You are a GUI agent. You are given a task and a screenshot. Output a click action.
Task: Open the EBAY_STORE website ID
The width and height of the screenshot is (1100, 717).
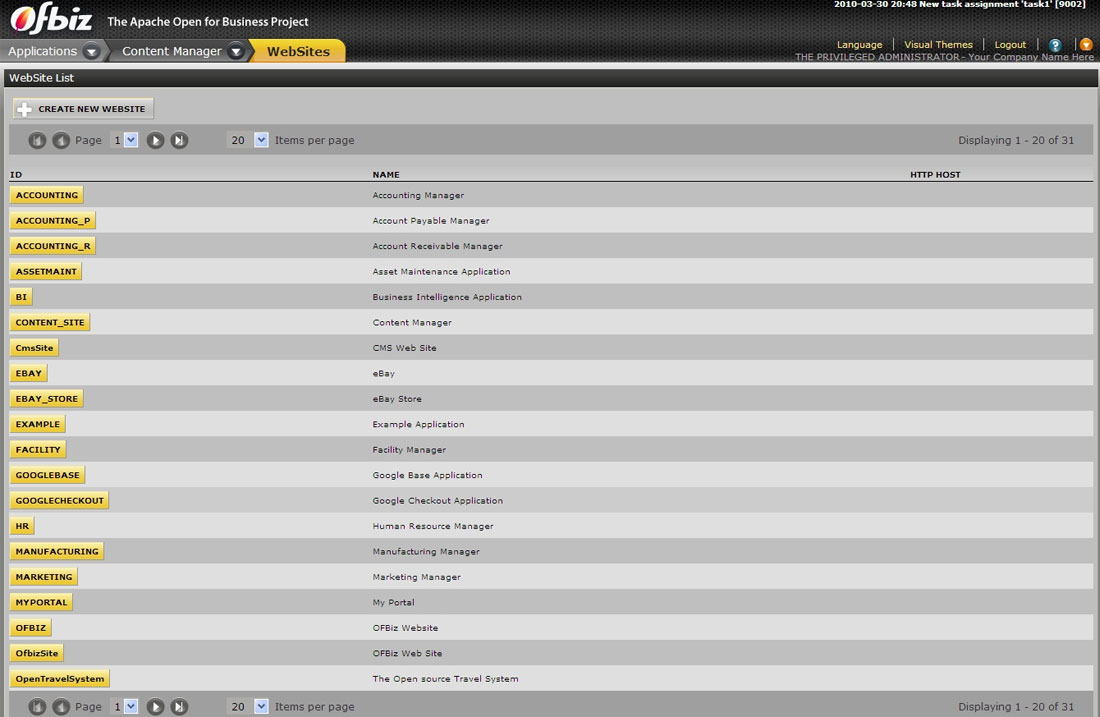[x=47, y=398]
